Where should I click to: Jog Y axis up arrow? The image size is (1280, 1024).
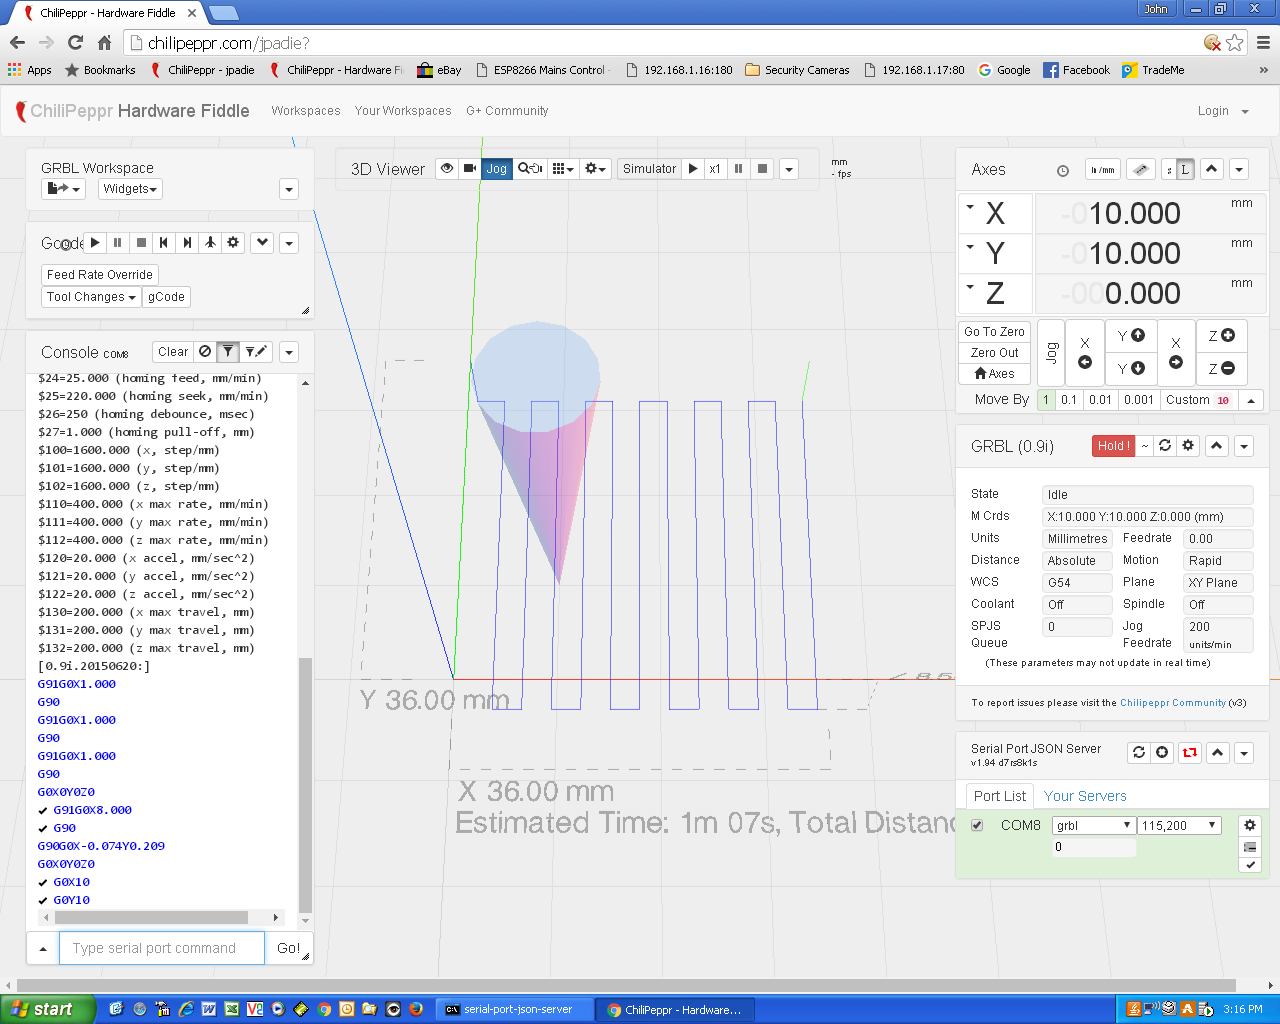click(x=1131, y=336)
